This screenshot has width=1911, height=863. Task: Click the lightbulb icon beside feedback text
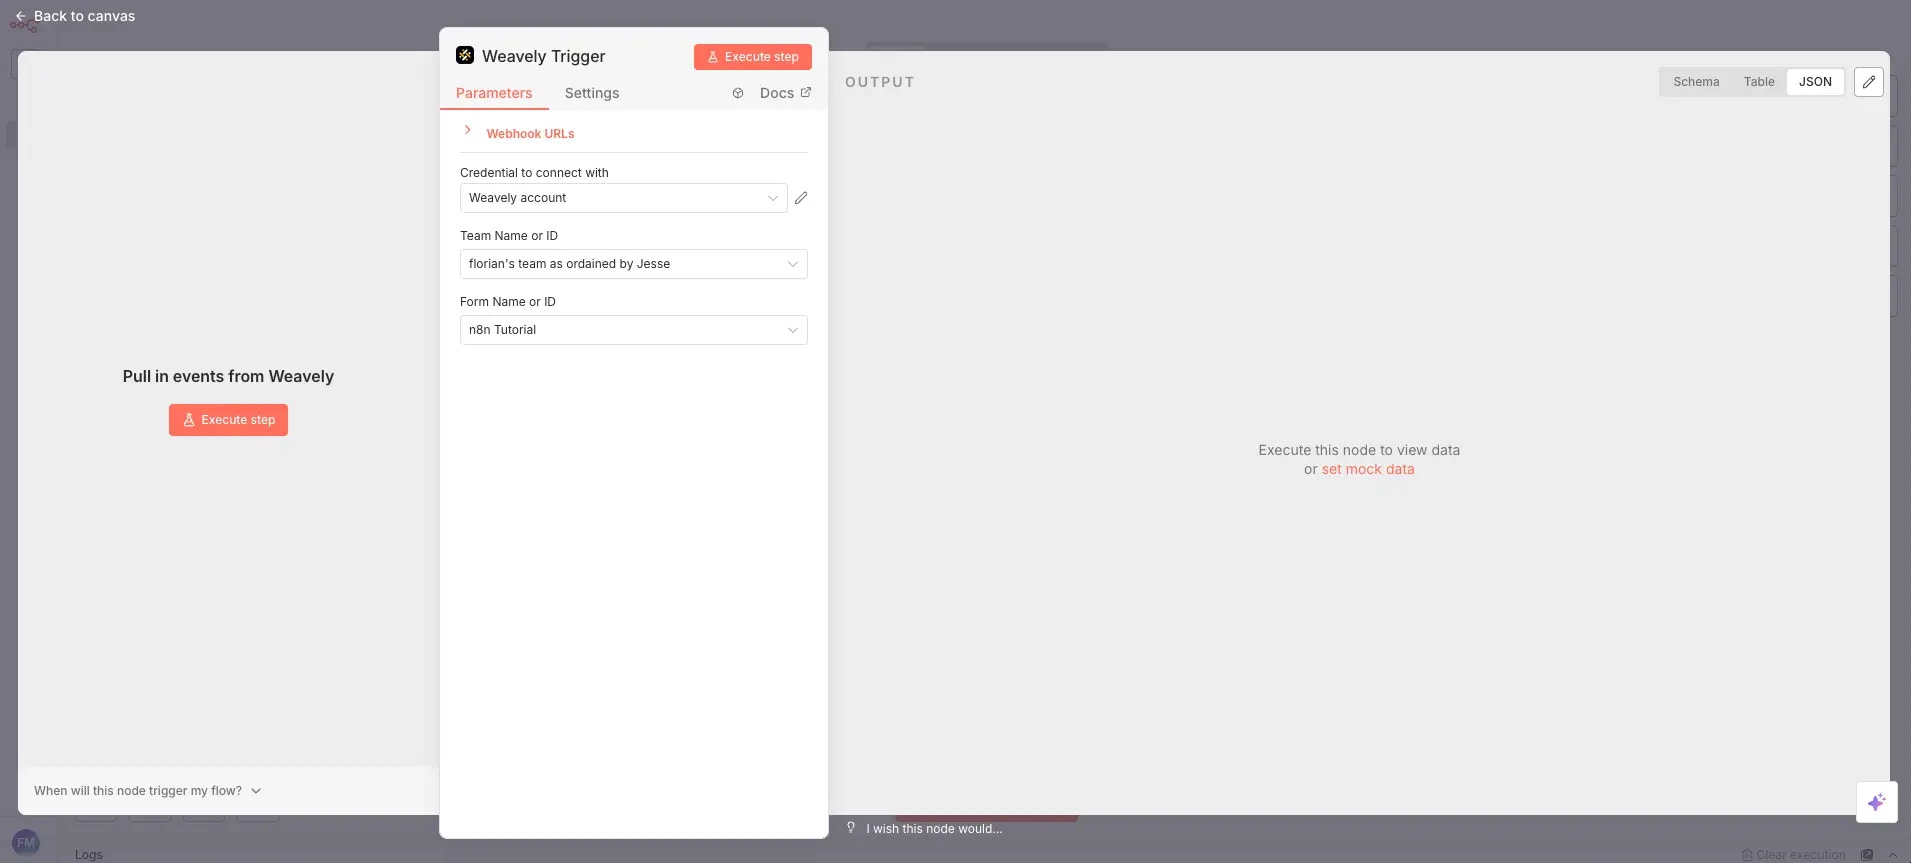click(x=851, y=828)
